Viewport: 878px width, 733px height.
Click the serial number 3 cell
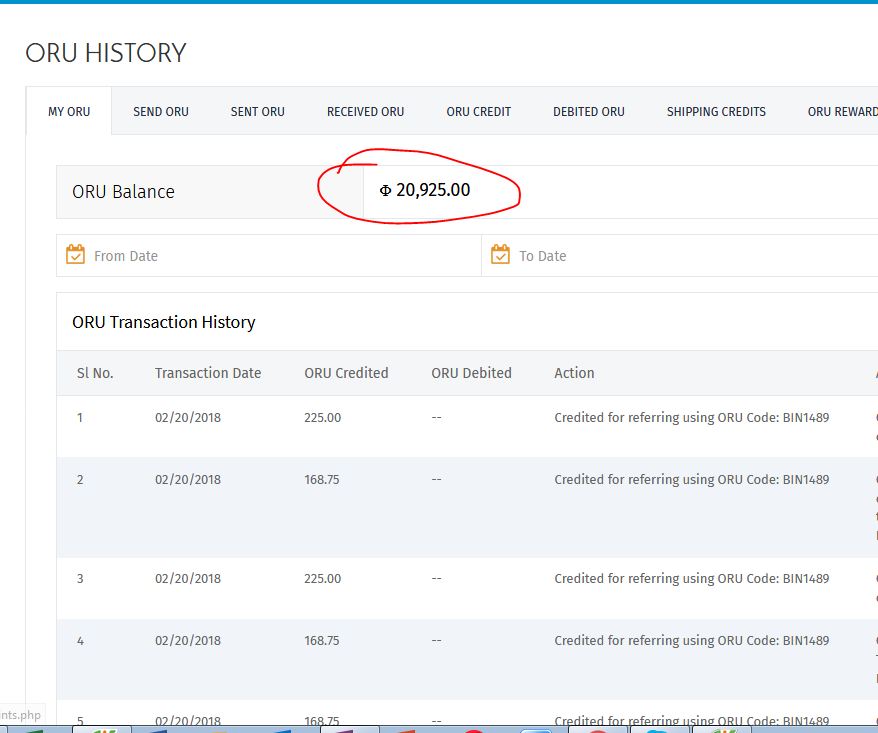80,578
